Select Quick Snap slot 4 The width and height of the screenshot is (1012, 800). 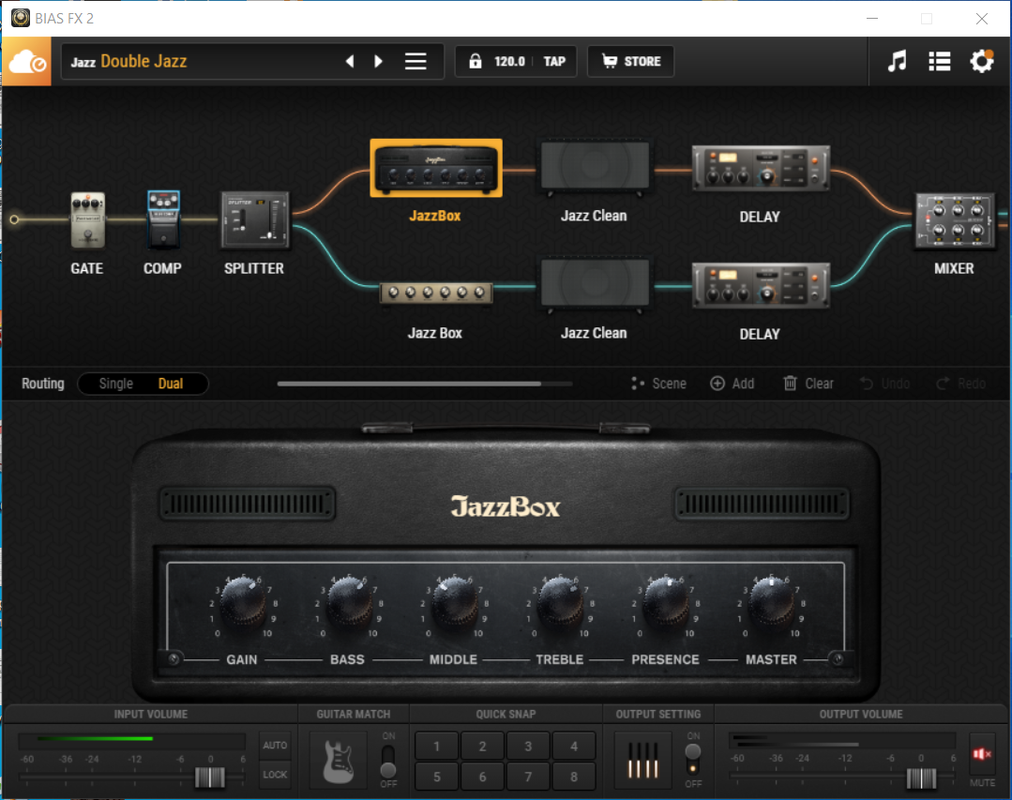tap(574, 746)
